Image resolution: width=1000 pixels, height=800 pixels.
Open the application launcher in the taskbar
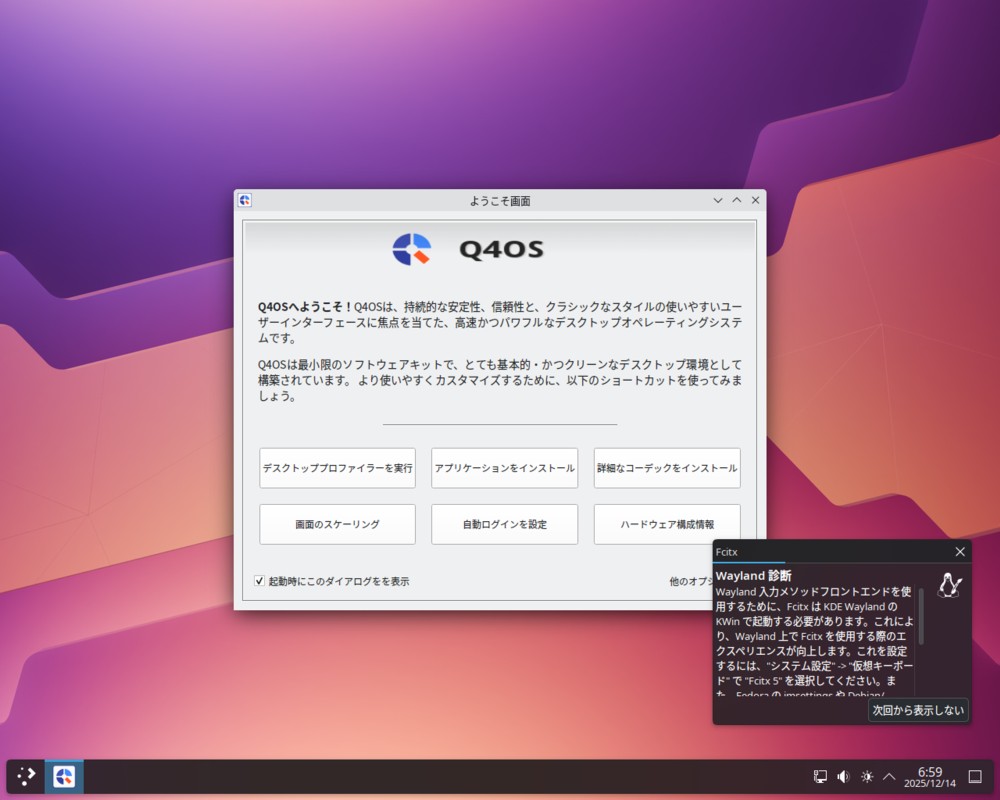click(25, 776)
